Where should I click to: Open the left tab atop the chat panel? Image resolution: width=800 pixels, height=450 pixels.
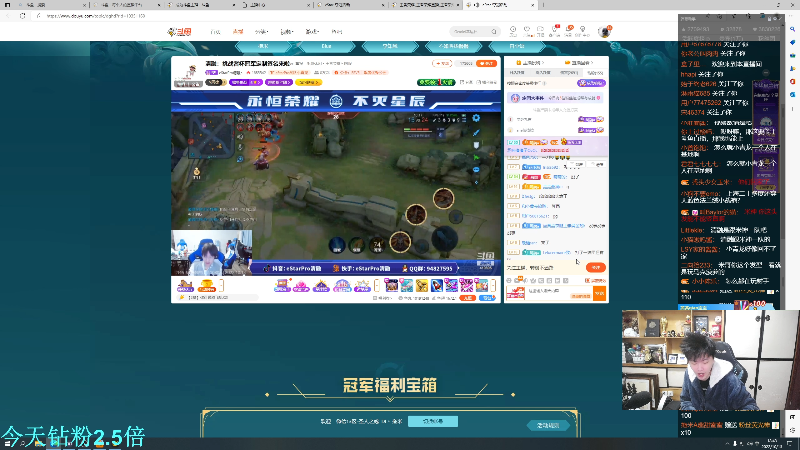(530, 63)
